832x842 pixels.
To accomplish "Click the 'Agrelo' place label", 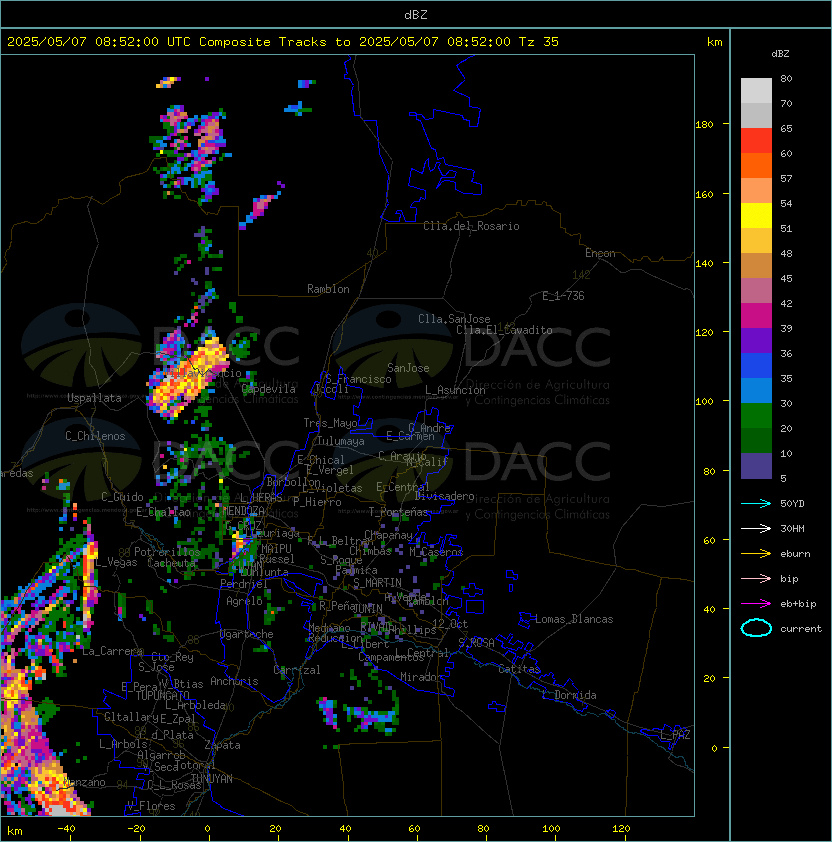I will click(244, 601).
